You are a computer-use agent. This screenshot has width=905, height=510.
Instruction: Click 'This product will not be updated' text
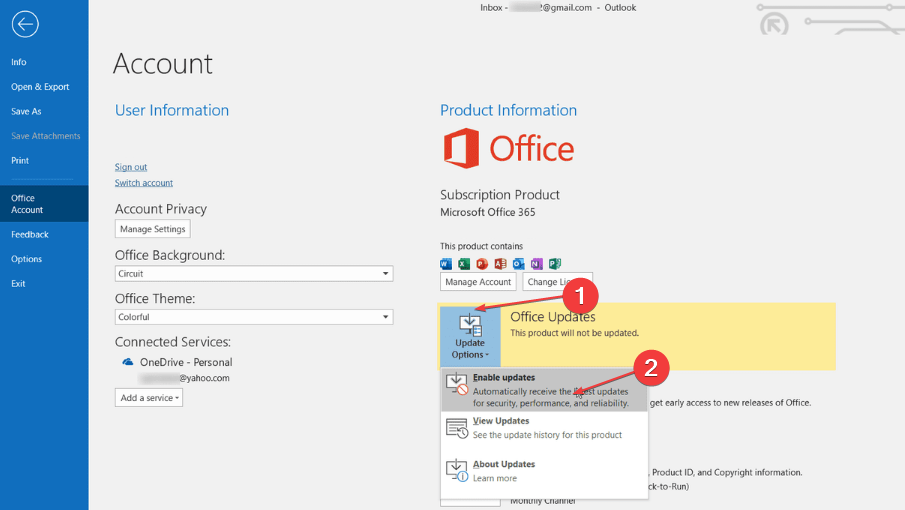[x=574, y=333]
